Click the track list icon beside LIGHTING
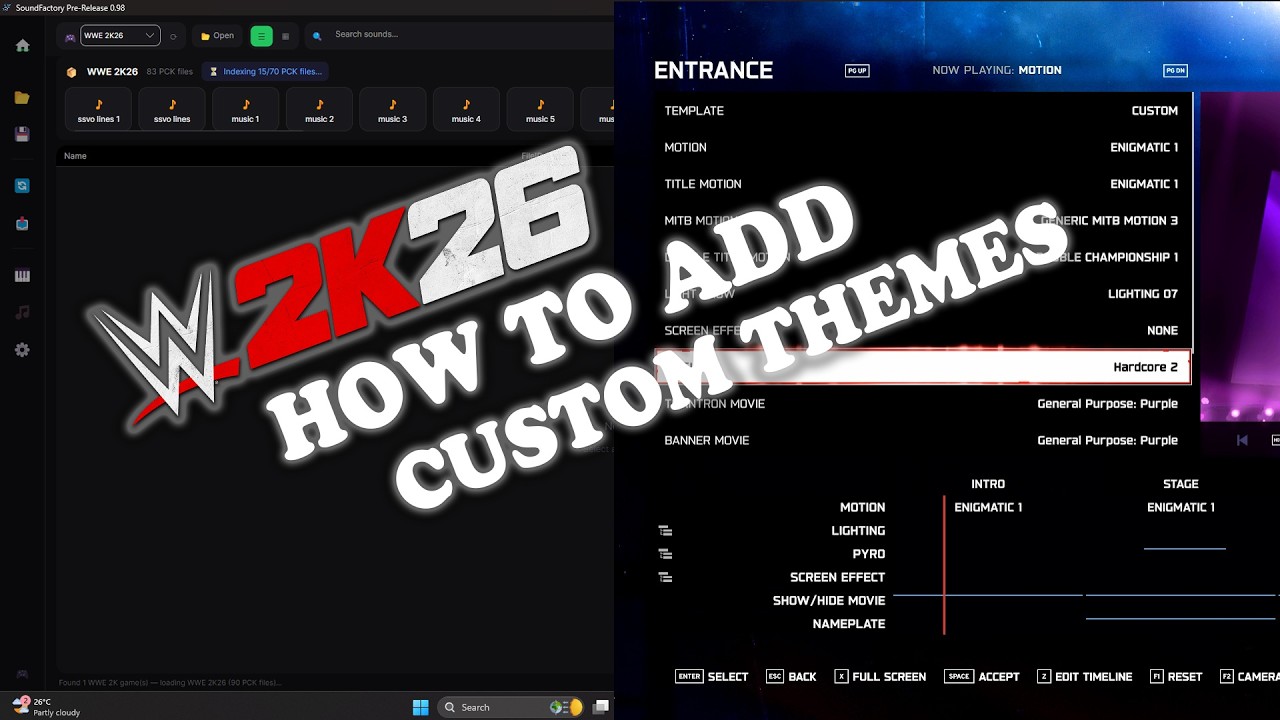Image resolution: width=1280 pixels, height=720 pixels. [665, 531]
